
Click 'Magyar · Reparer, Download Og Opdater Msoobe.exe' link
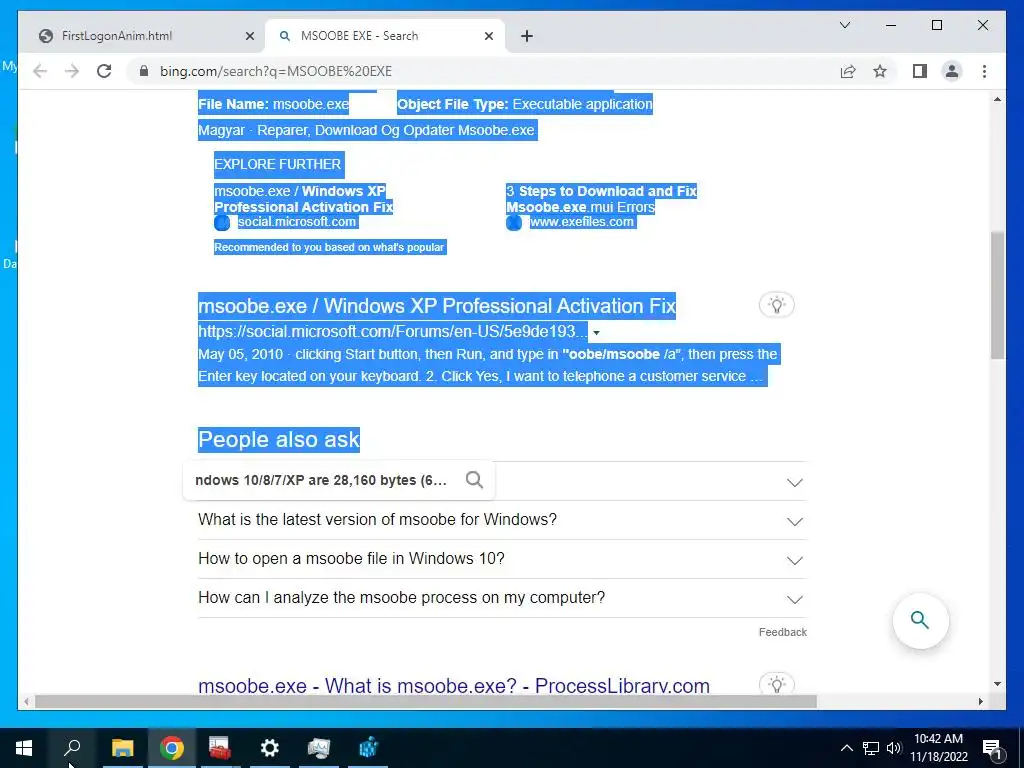pos(366,130)
